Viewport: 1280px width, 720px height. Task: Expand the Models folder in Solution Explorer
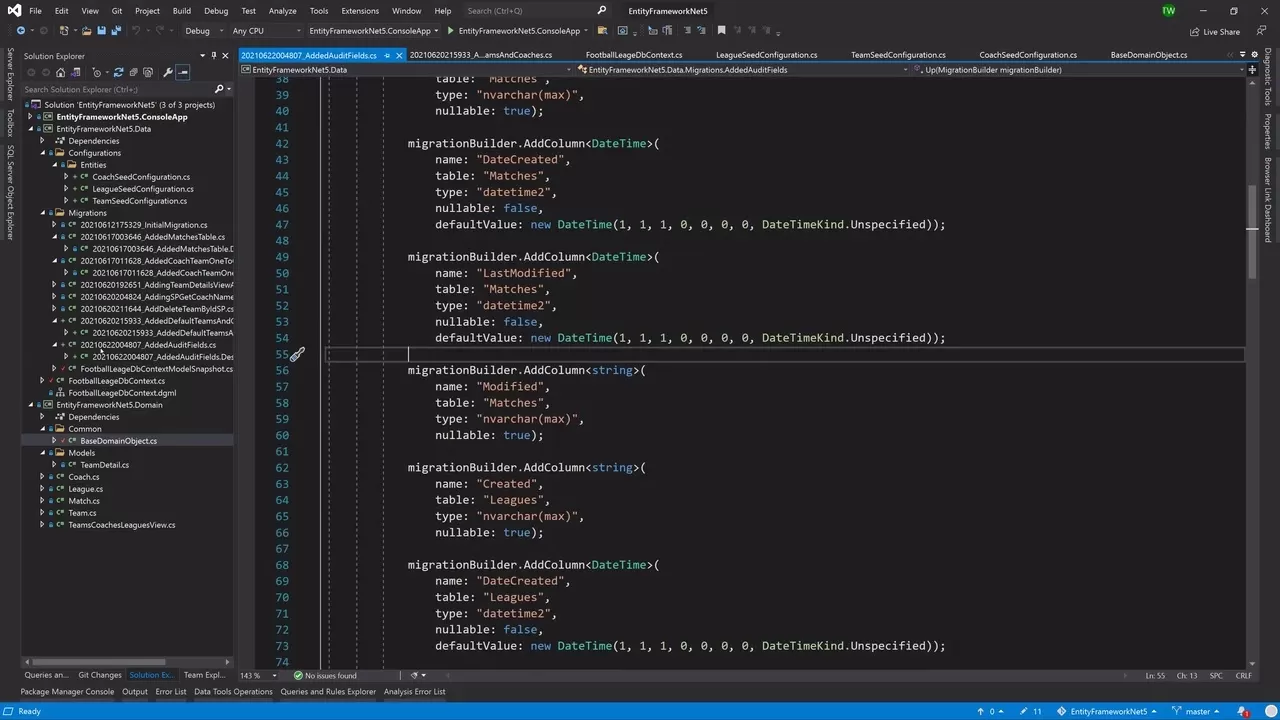click(43, 452)
